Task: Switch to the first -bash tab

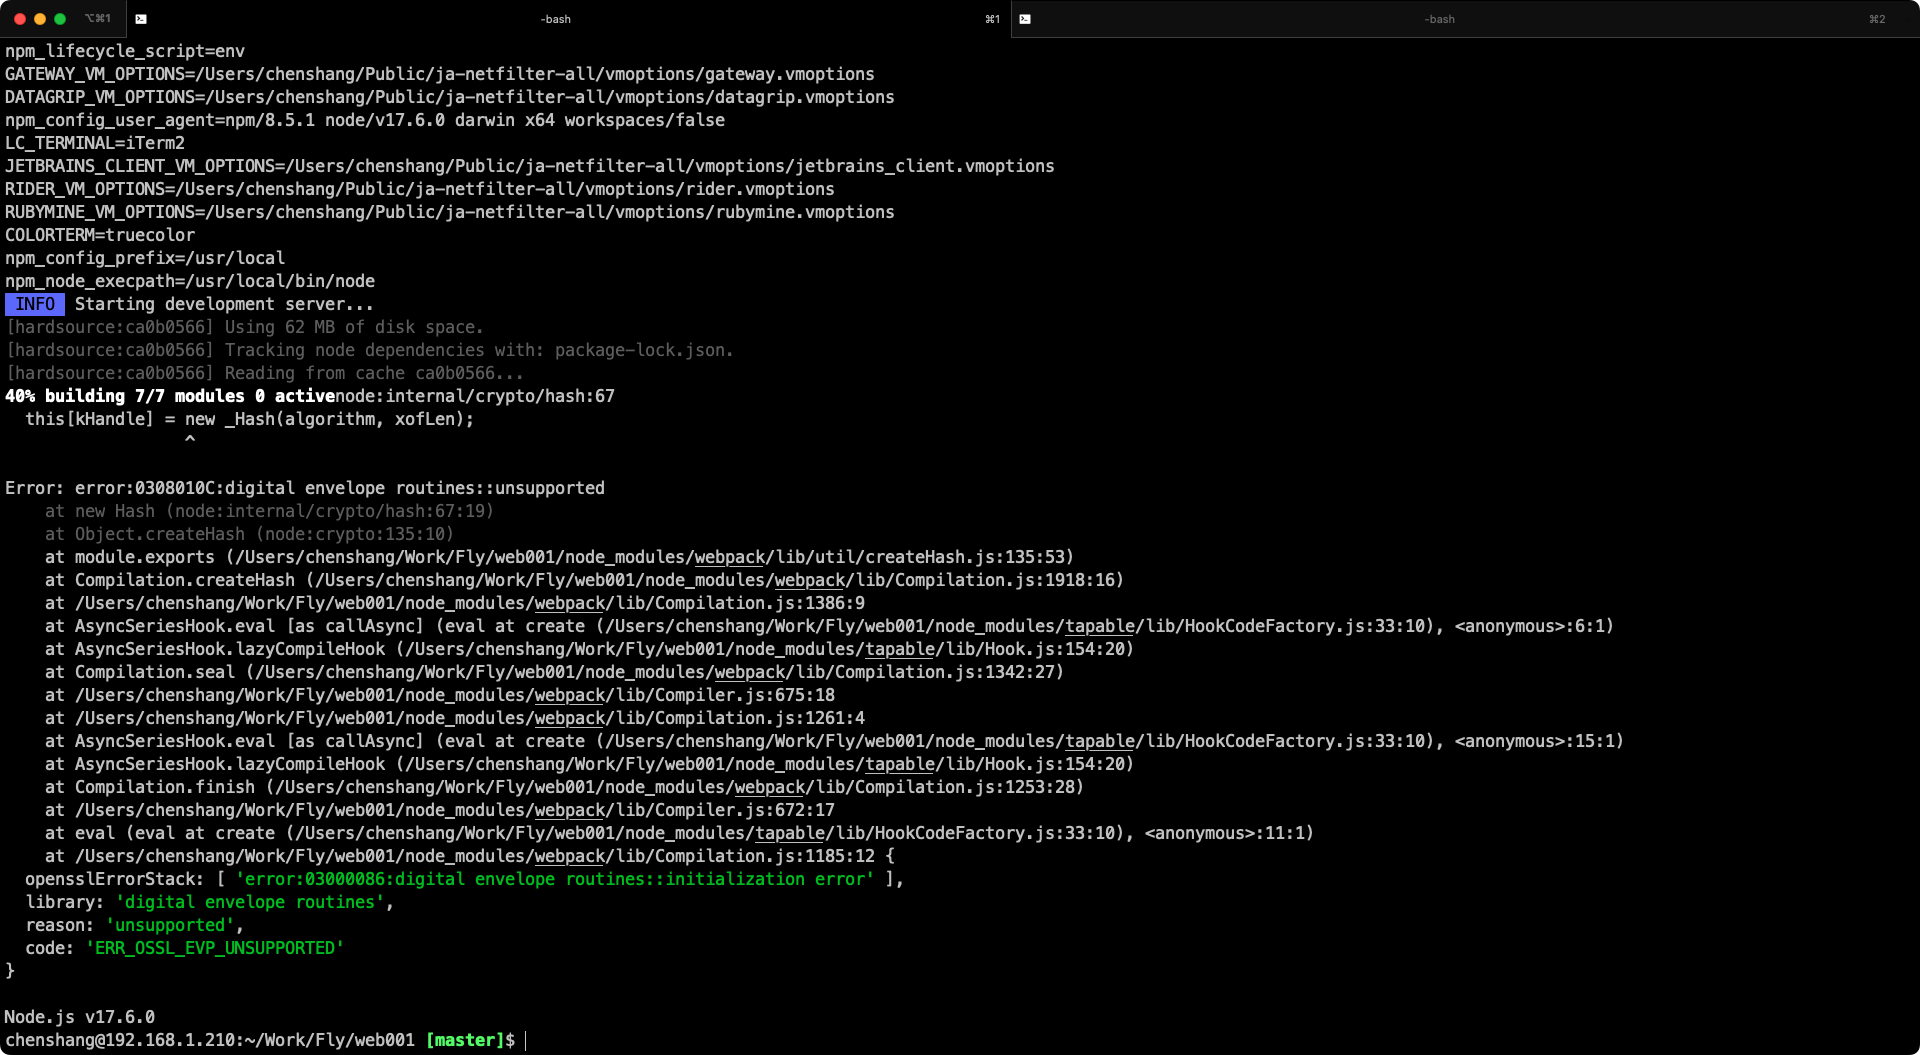Action: coord(555,19)
